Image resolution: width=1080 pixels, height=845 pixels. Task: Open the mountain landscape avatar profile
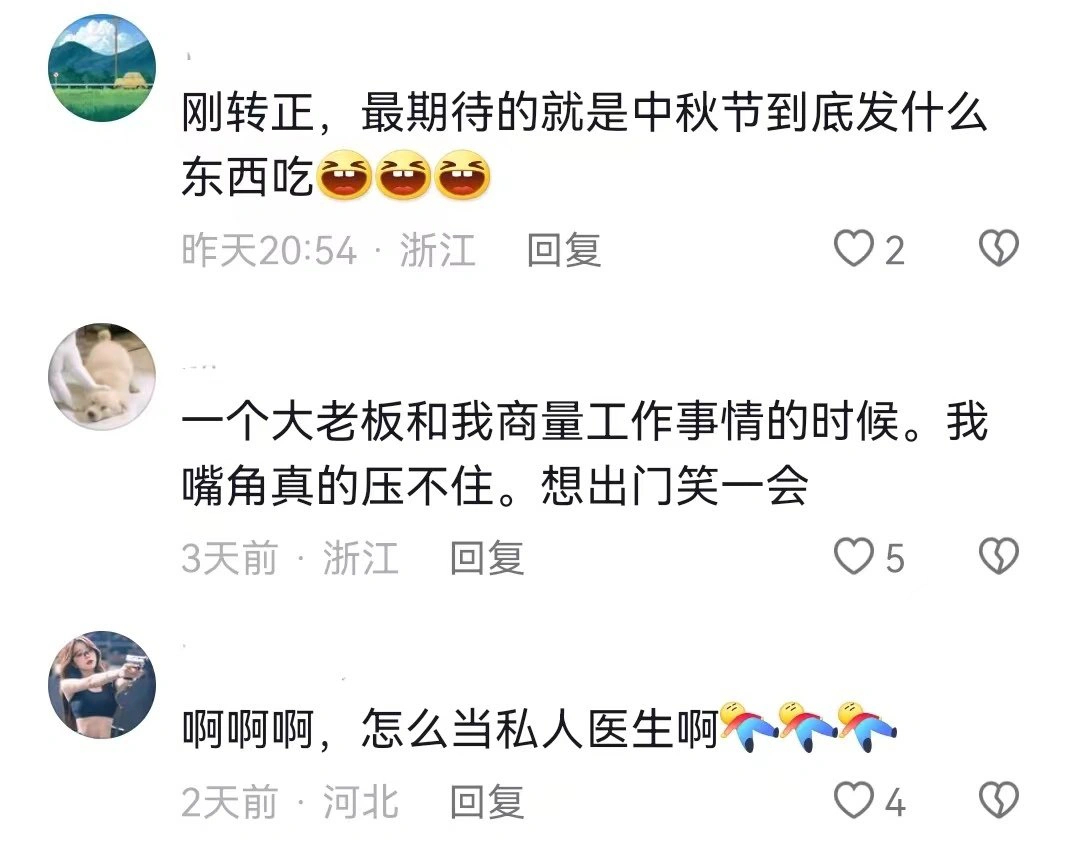(x=102, y=67)
